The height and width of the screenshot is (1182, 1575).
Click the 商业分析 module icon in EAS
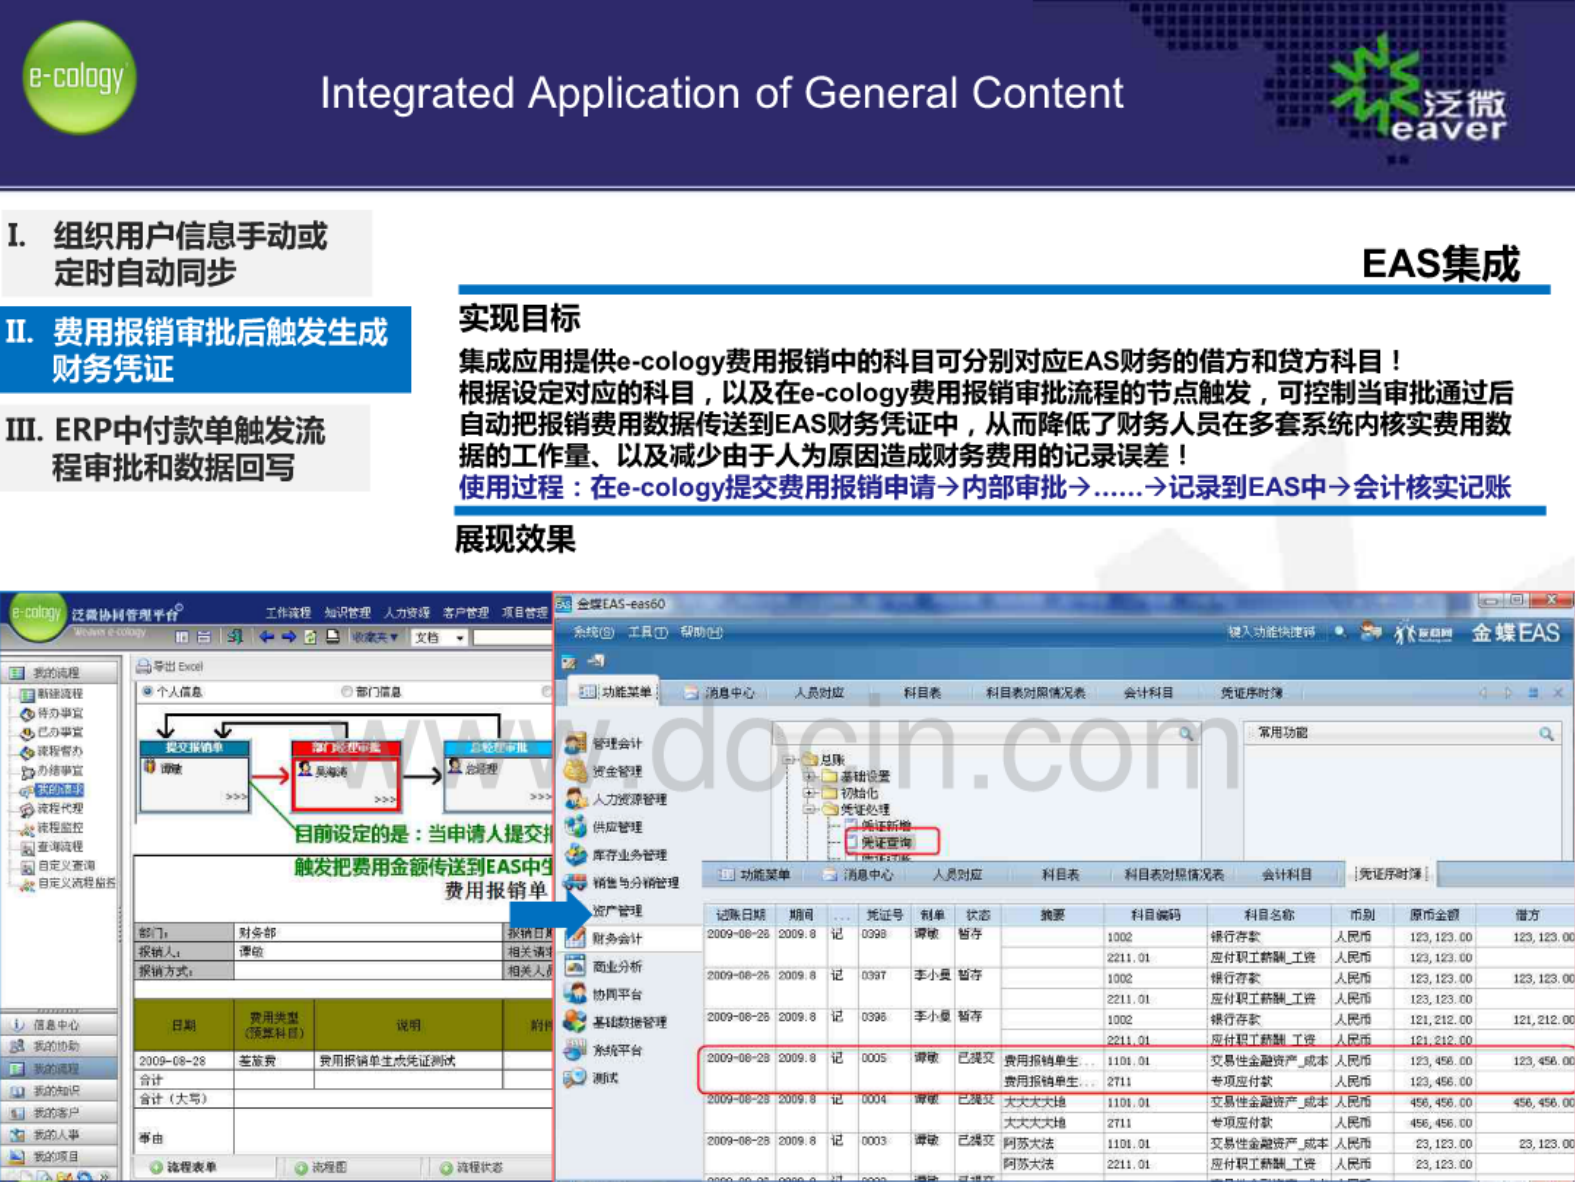click(x=575, y=966)
